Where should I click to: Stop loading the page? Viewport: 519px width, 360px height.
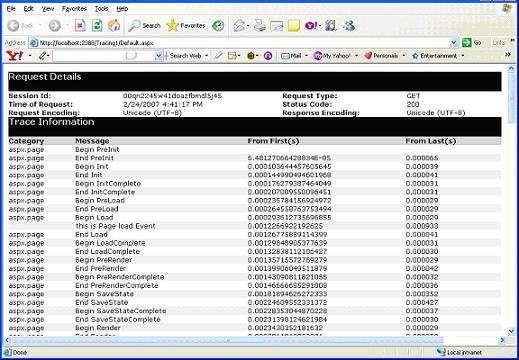coord(80,26)
